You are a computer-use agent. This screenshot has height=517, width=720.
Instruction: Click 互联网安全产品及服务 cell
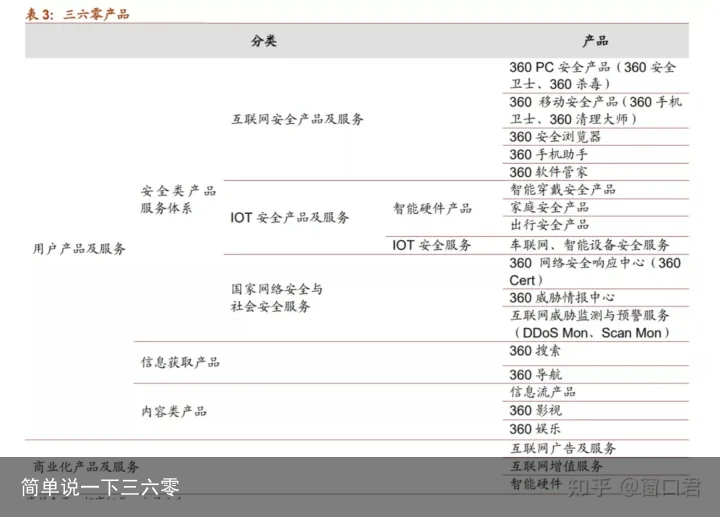pyautogui.click(x=297, y=119)
